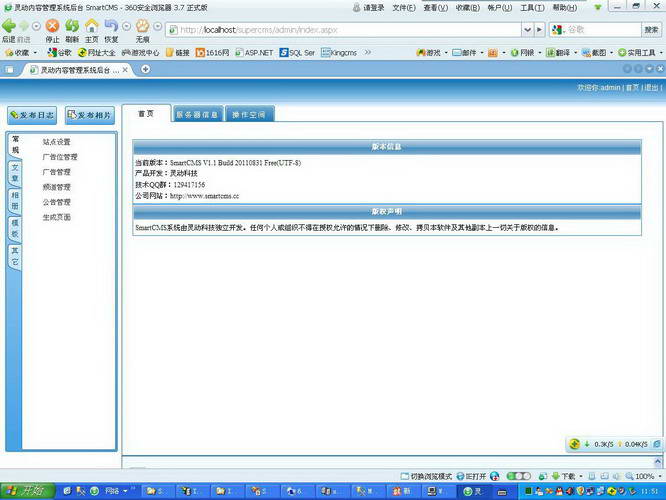Select the 其它 vertical sidebar tab
This screenshot has width=666, height=500.
[15, 256]
